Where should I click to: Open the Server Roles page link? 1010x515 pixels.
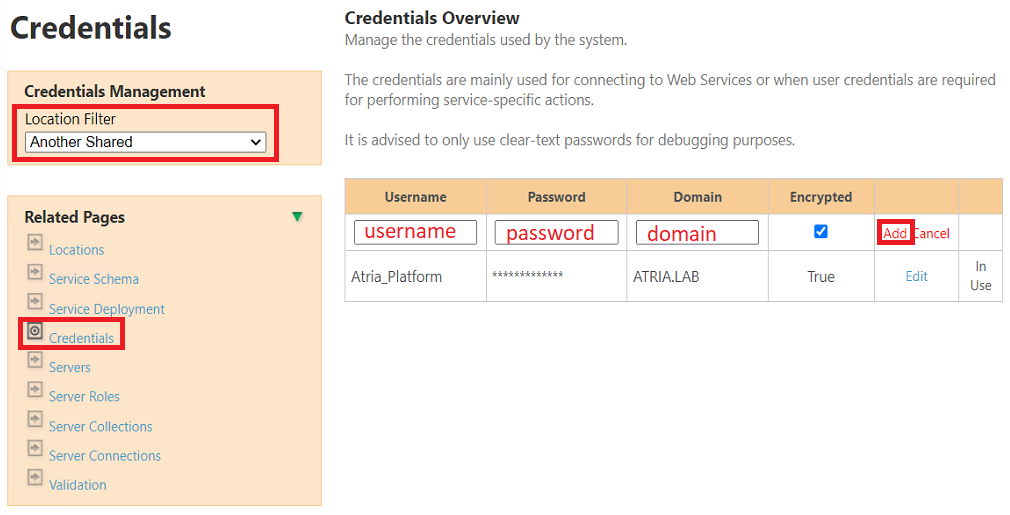click(84, 397)
